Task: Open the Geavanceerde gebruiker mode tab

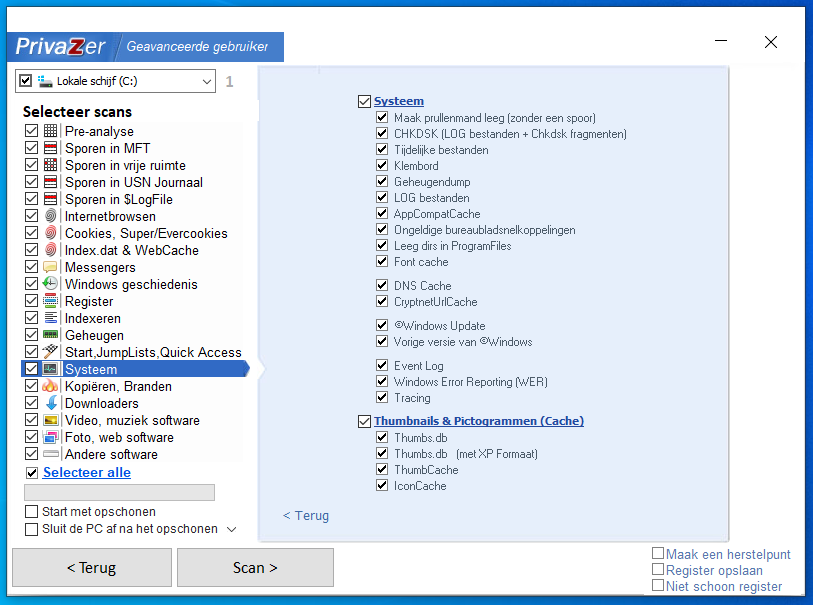Action: pos(198,47)
